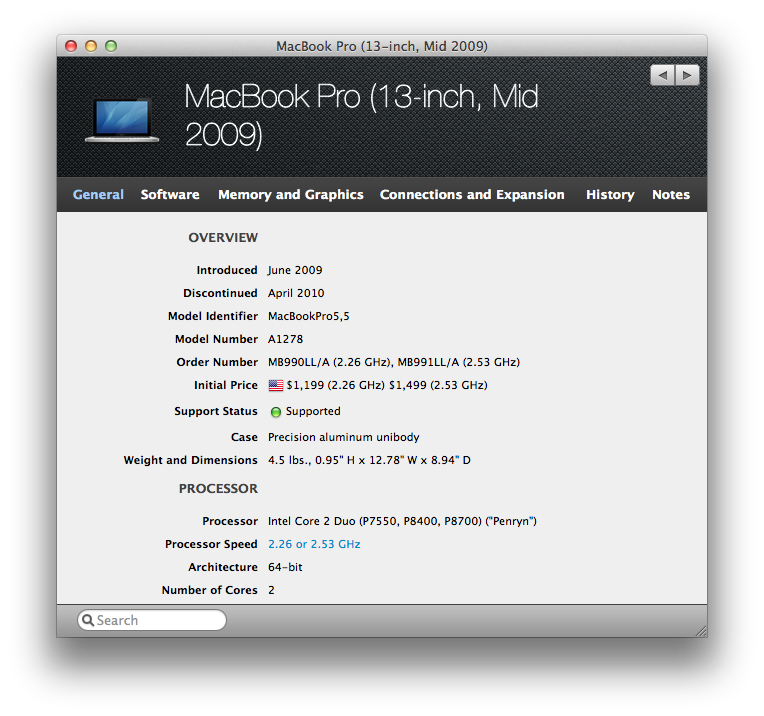Click the Introduced label
The width and height of the screenshot is (764, 716).
point(227,270)
